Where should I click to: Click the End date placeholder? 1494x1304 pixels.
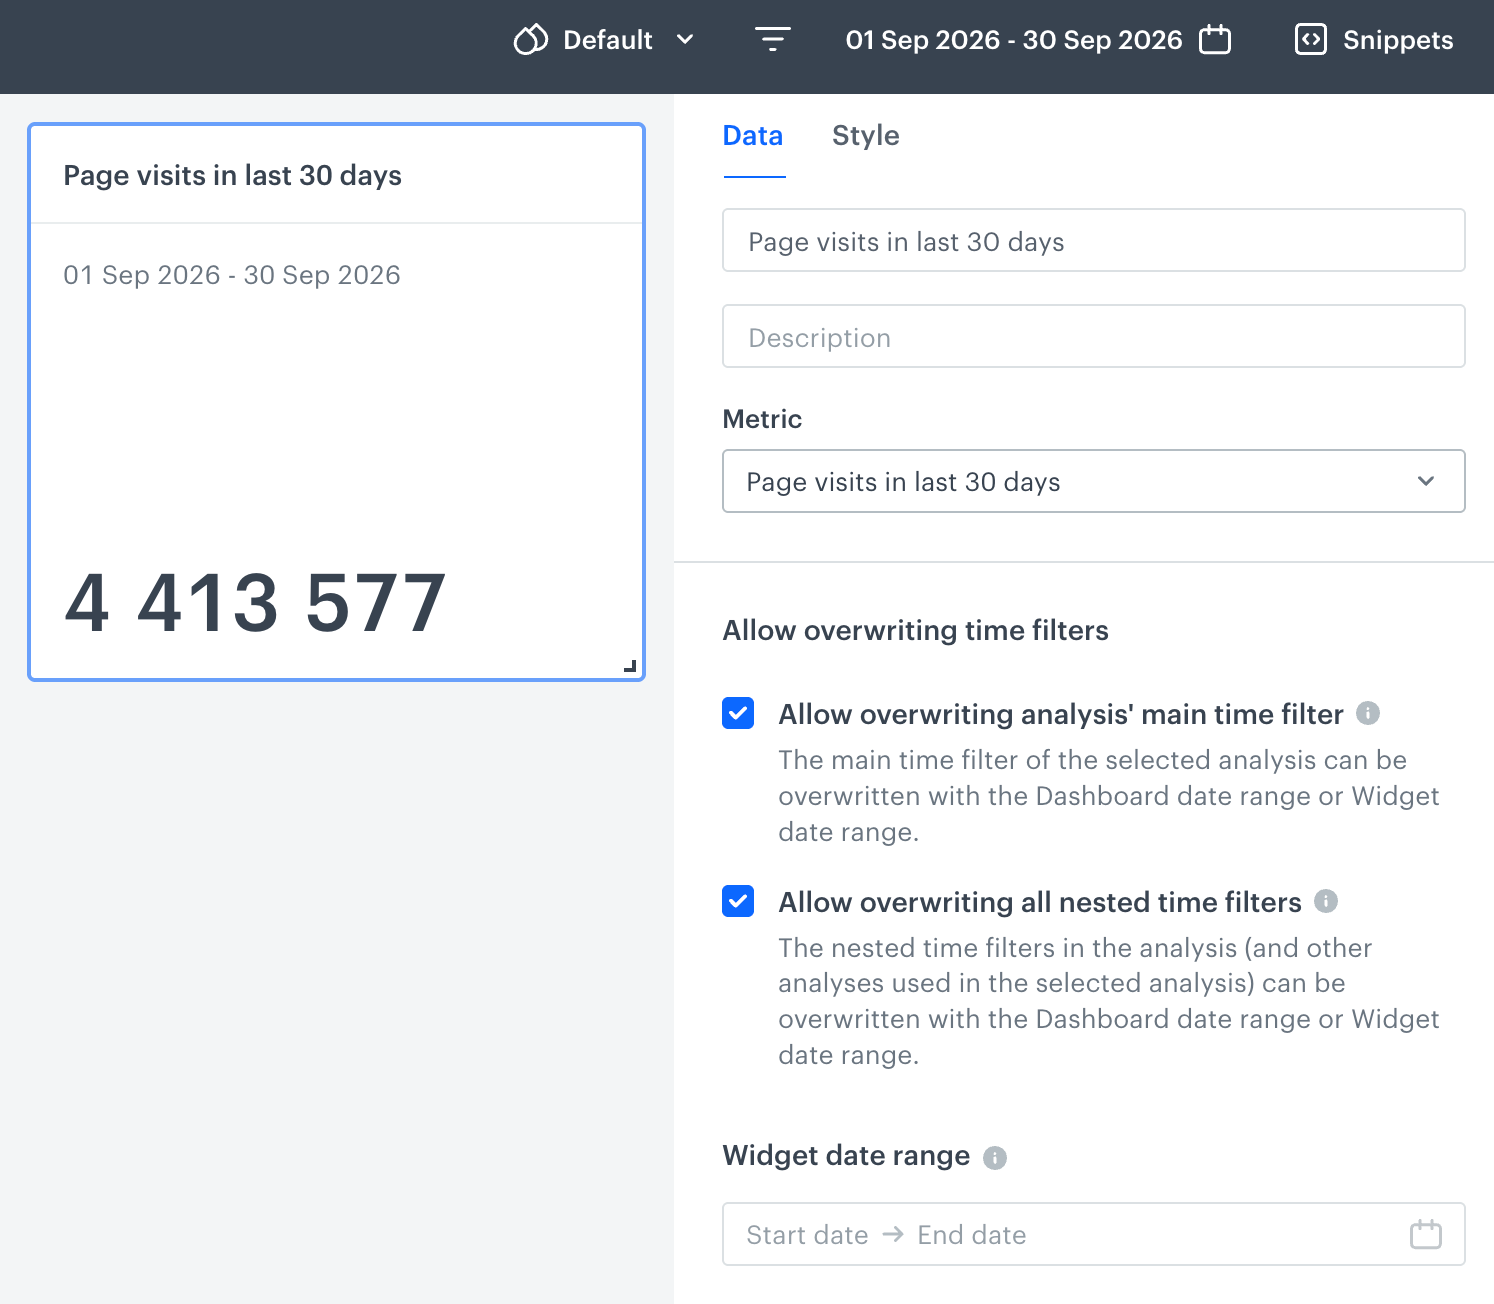point(972,1235)
